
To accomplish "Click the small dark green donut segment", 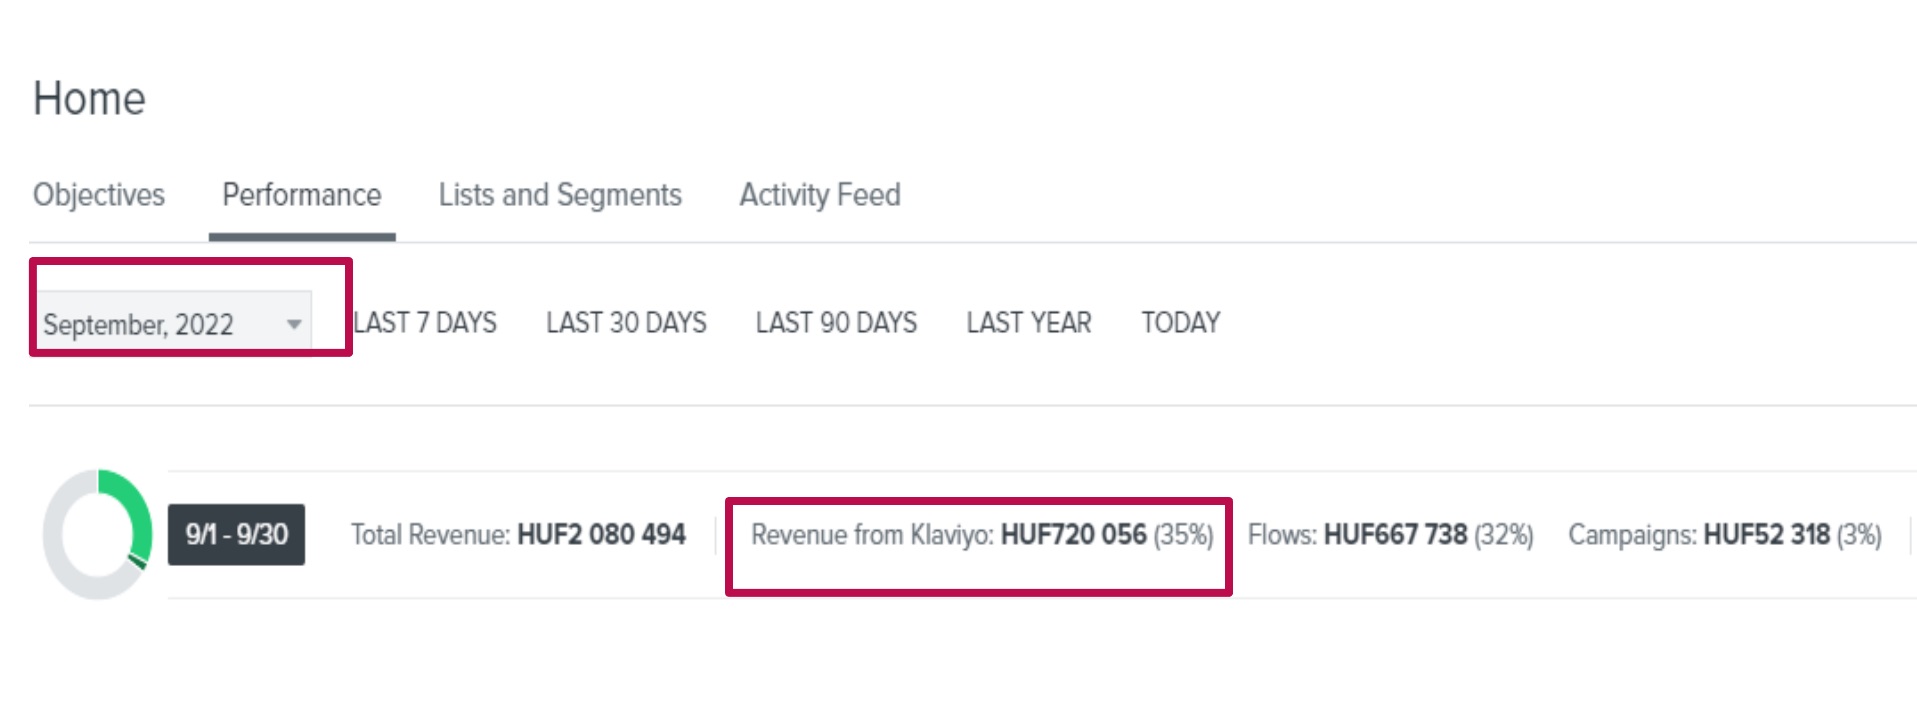I will (138, 561).
